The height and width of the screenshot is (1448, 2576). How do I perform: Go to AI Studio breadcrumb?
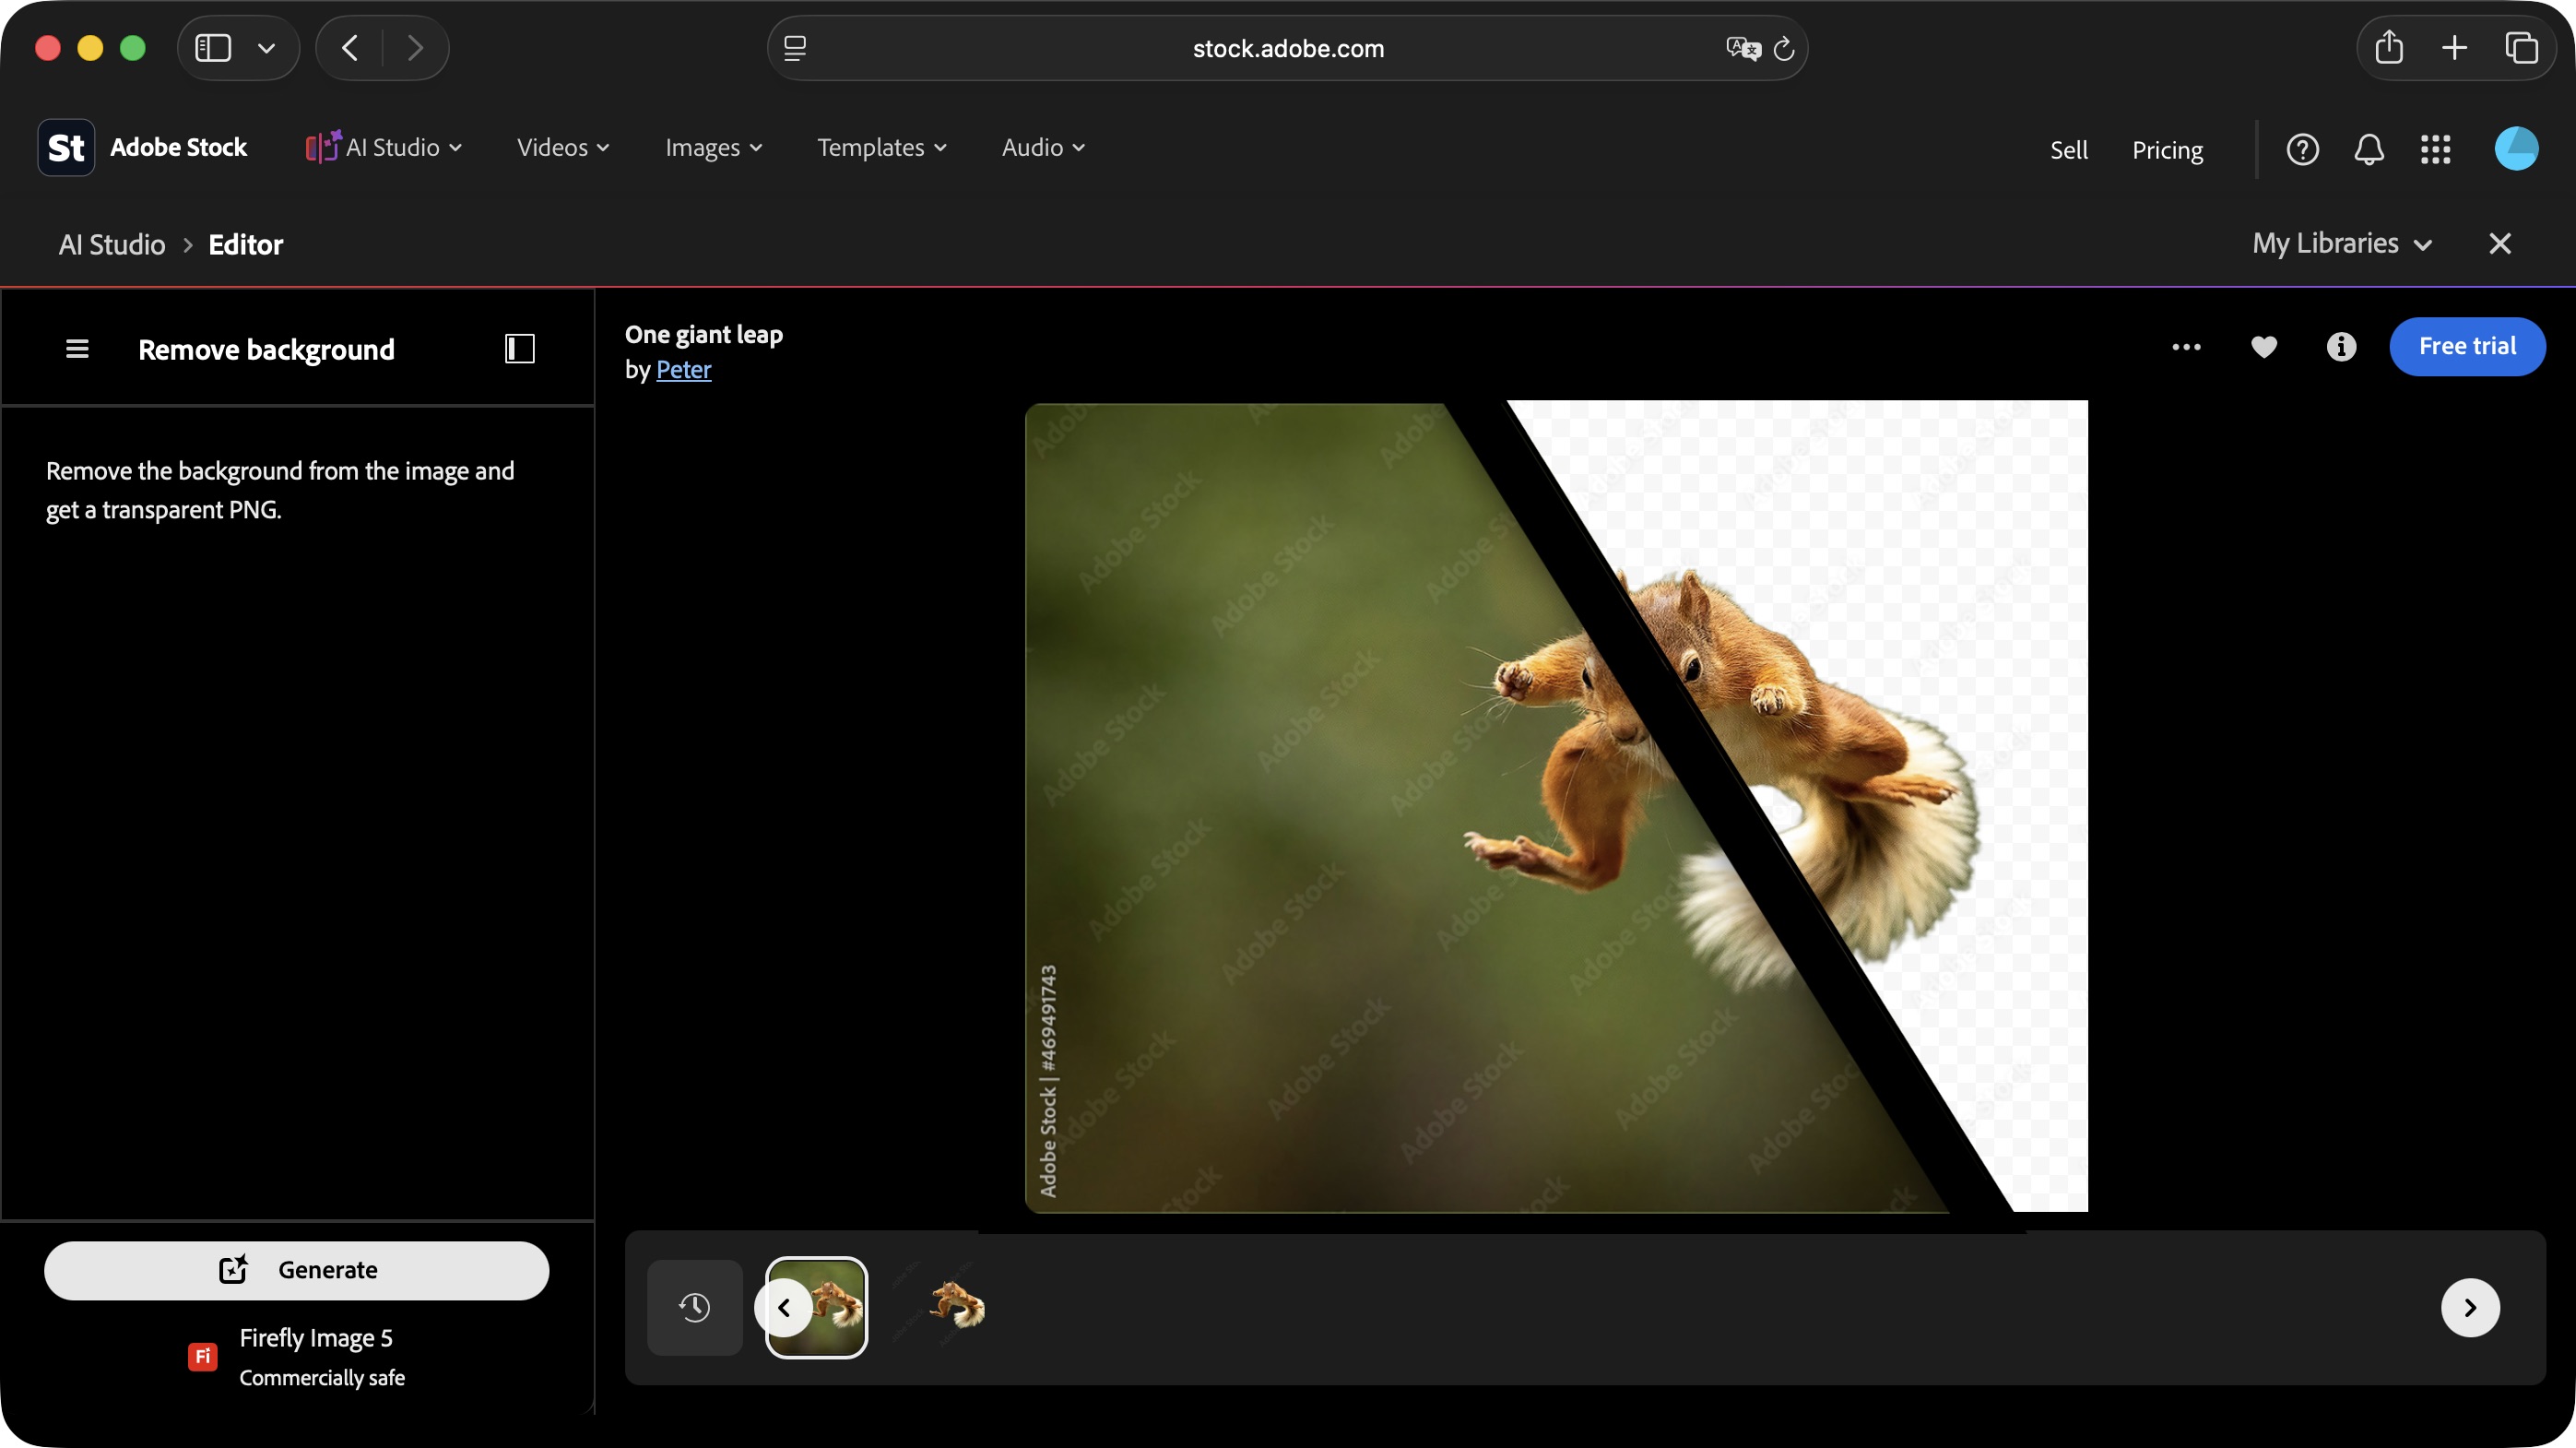(x=112, y=245)
